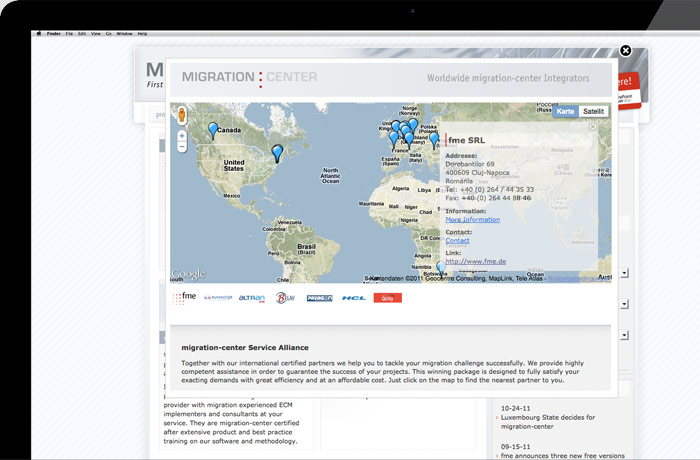Image resolution: width=700 pixels, height=460 pixels.
Task: Click the HCL partner logo
Action: tap(354, 298)
